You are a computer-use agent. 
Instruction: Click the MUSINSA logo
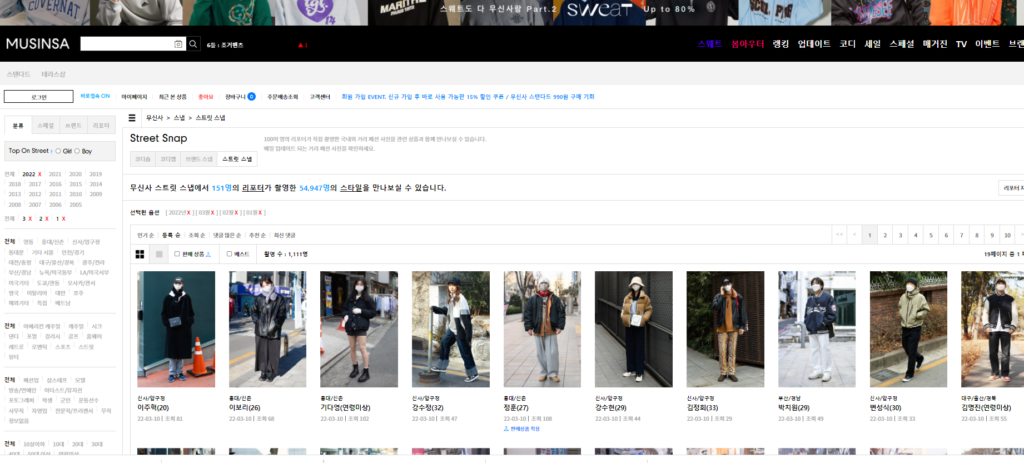37,44
